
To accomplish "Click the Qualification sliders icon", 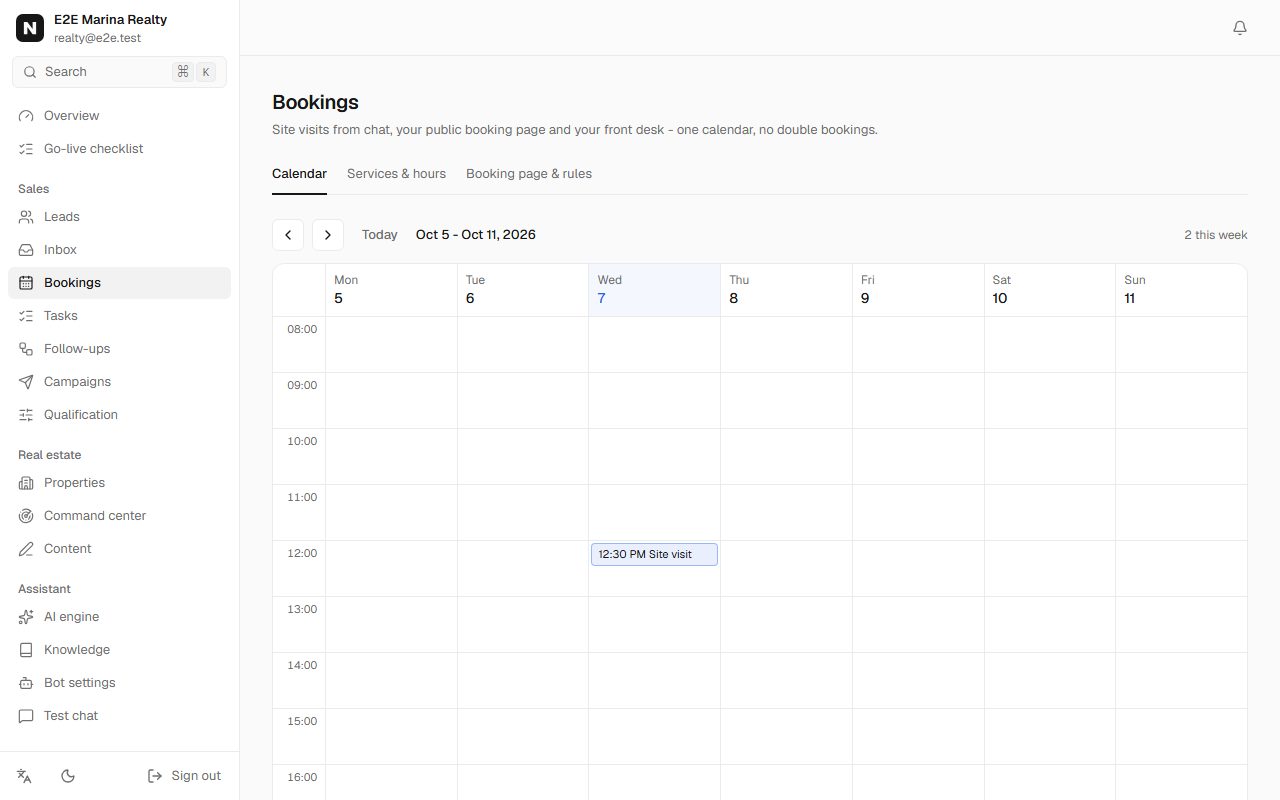I will click(x=26, y=415).
